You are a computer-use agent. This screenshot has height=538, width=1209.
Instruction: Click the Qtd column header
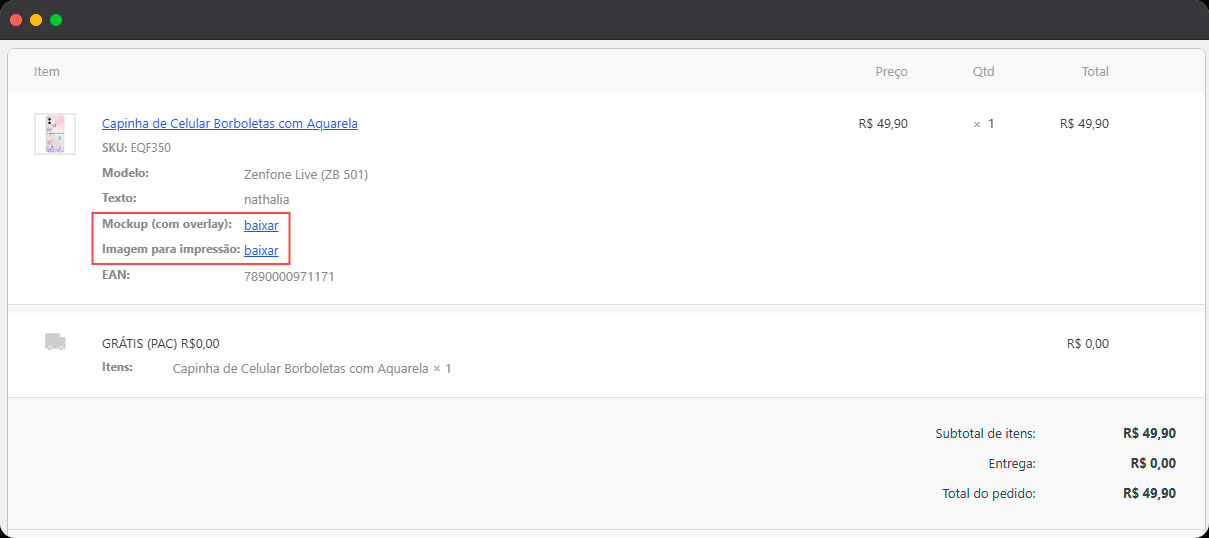pos(983,72)
